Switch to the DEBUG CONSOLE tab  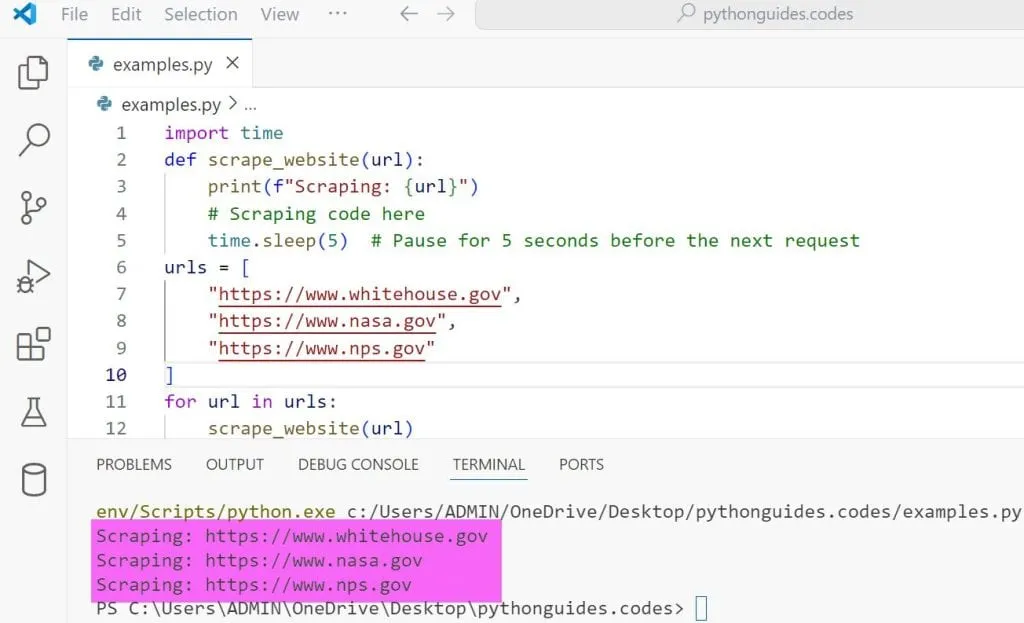point(358,464)
